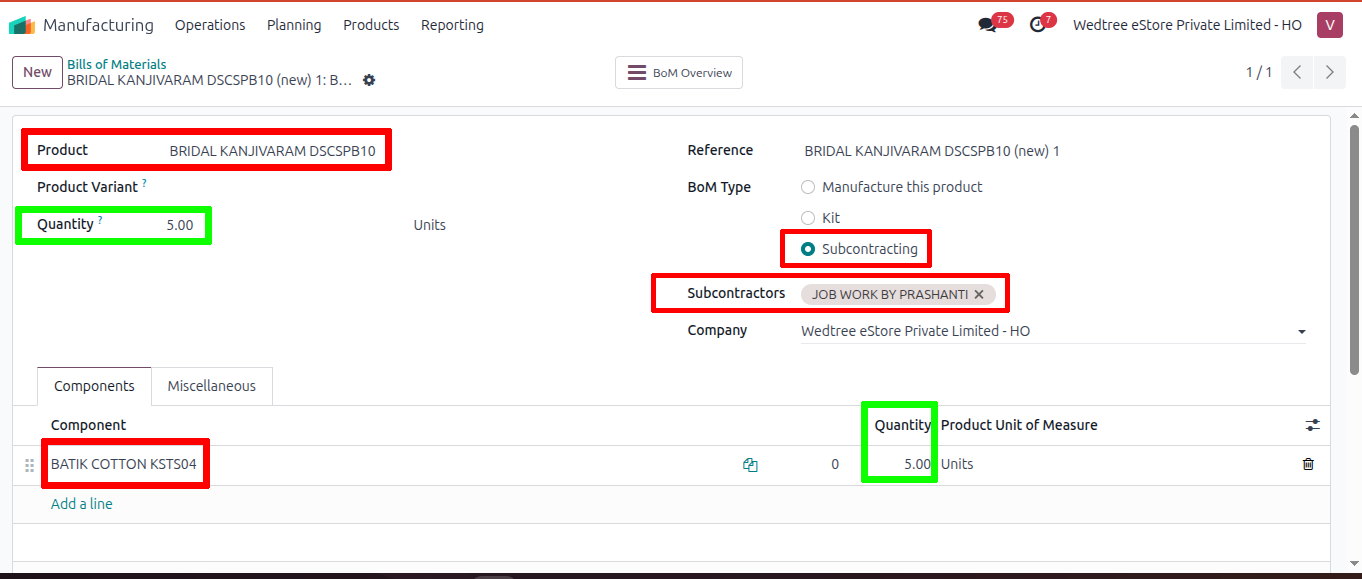Viewport: 1362px width, 579px height.
Task: Open the BoM Overview button
Action: [x=679, y=72]
